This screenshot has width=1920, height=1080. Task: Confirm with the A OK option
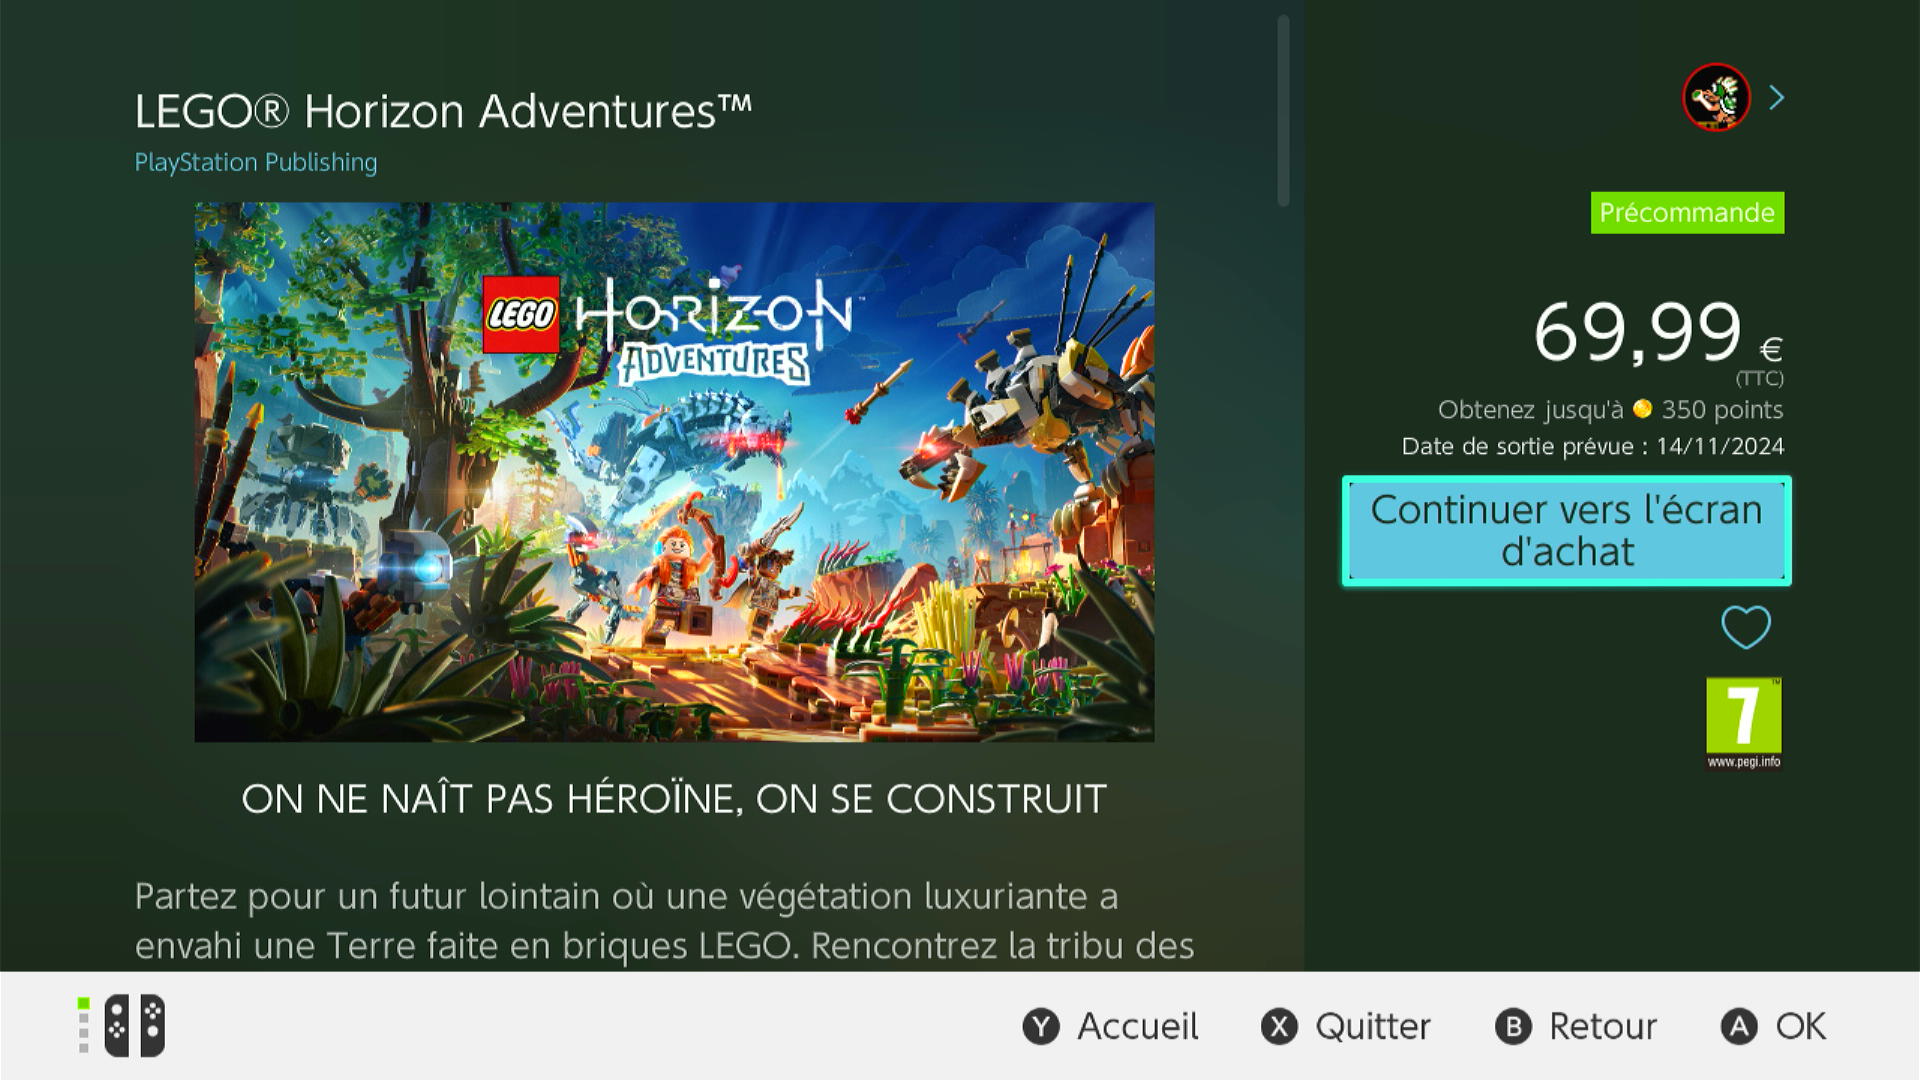1773,1026
